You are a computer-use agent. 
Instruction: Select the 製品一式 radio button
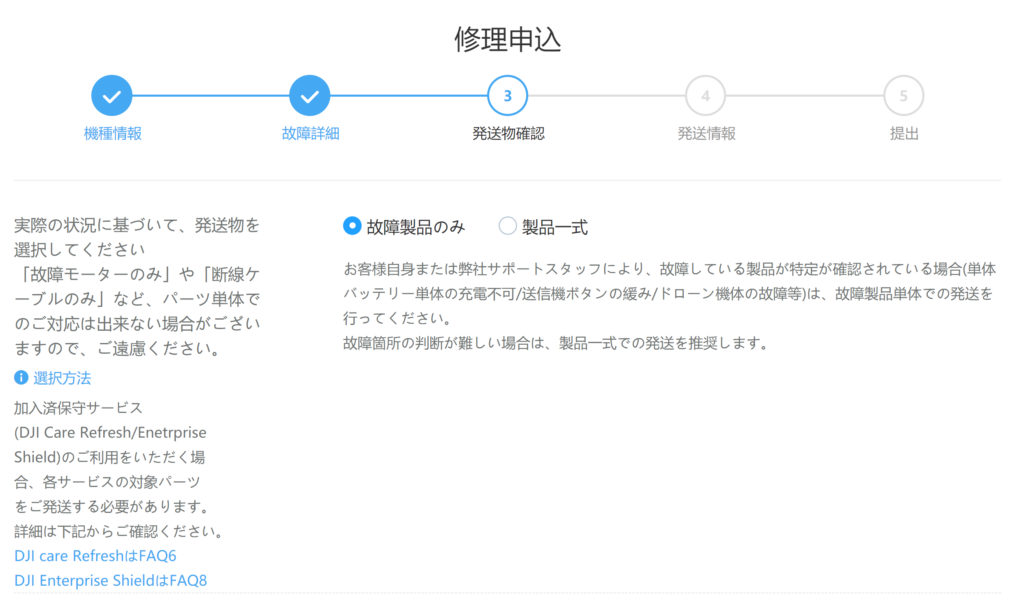[x=507, y=226]
